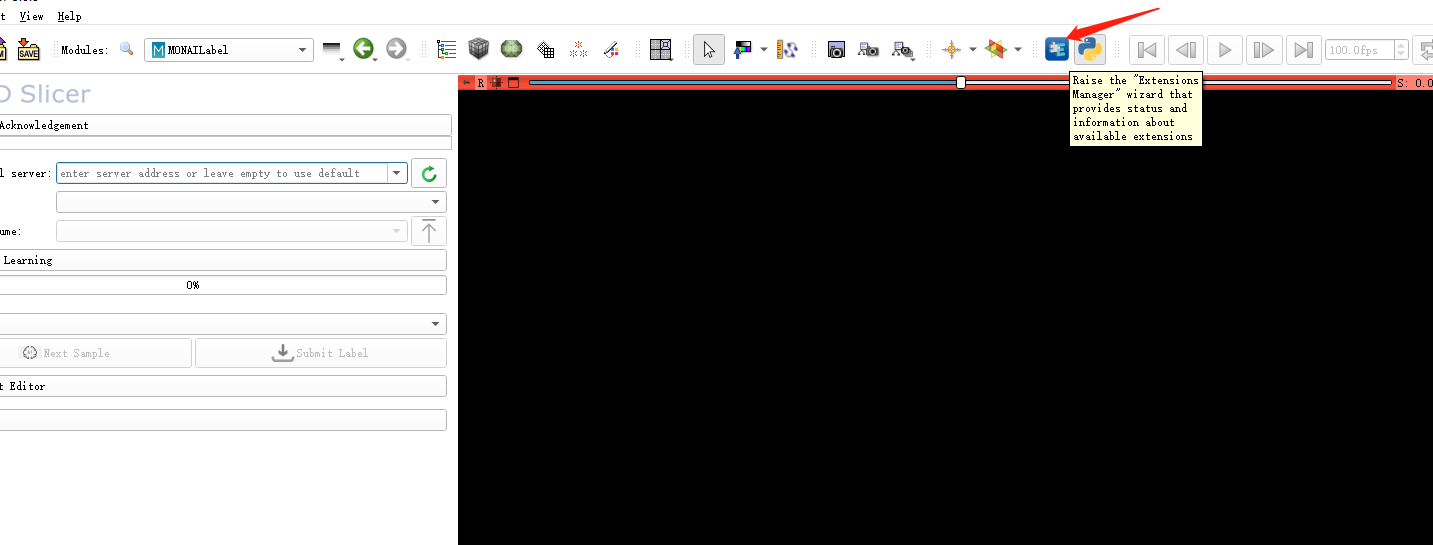Click the restore scene views icon
1433x545 pixels.
[x=903, y=49]
